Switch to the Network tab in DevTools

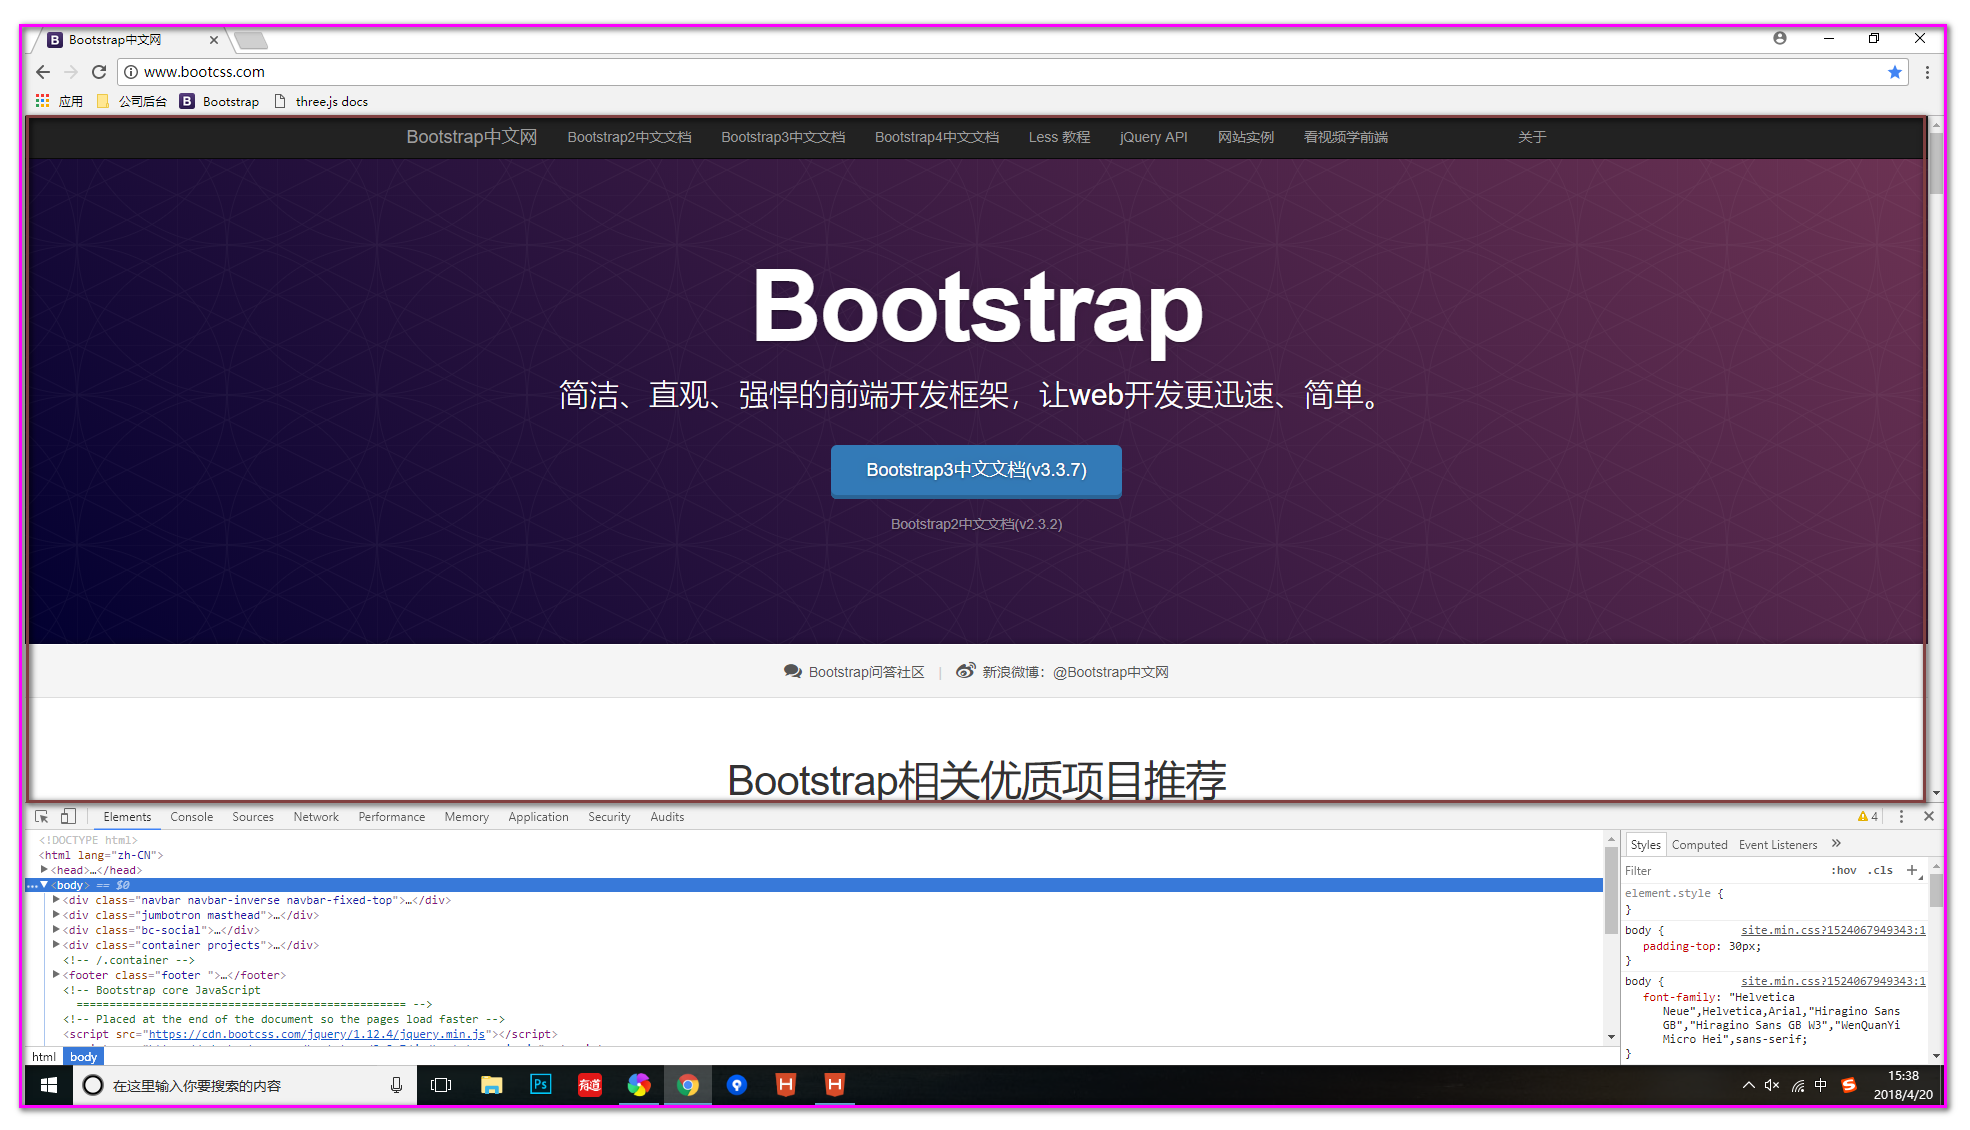click(x=316, y=817)
